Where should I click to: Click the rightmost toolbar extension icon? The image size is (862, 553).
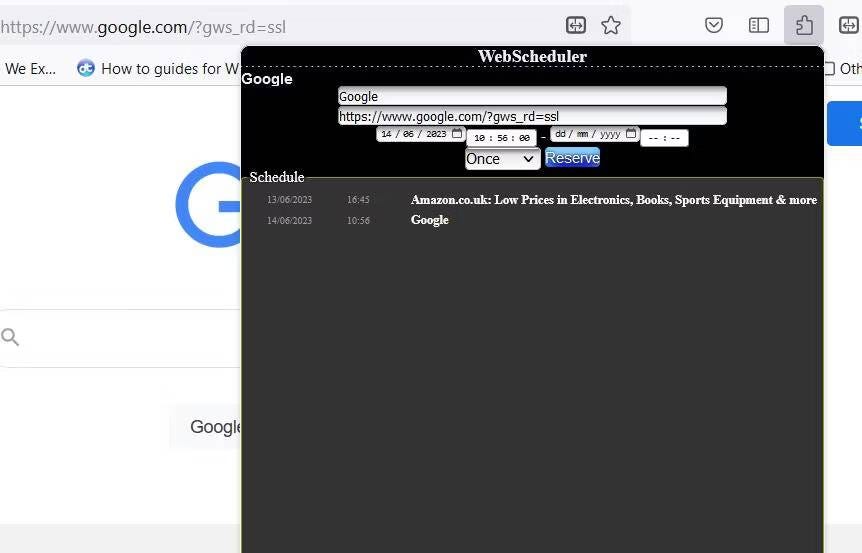[x=850, y=25]
